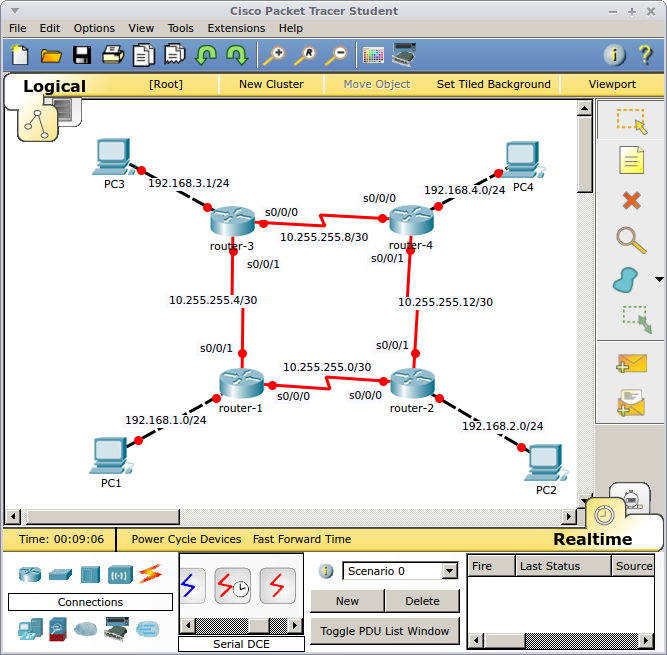Open the Extensions menu

tap(236, 28)
